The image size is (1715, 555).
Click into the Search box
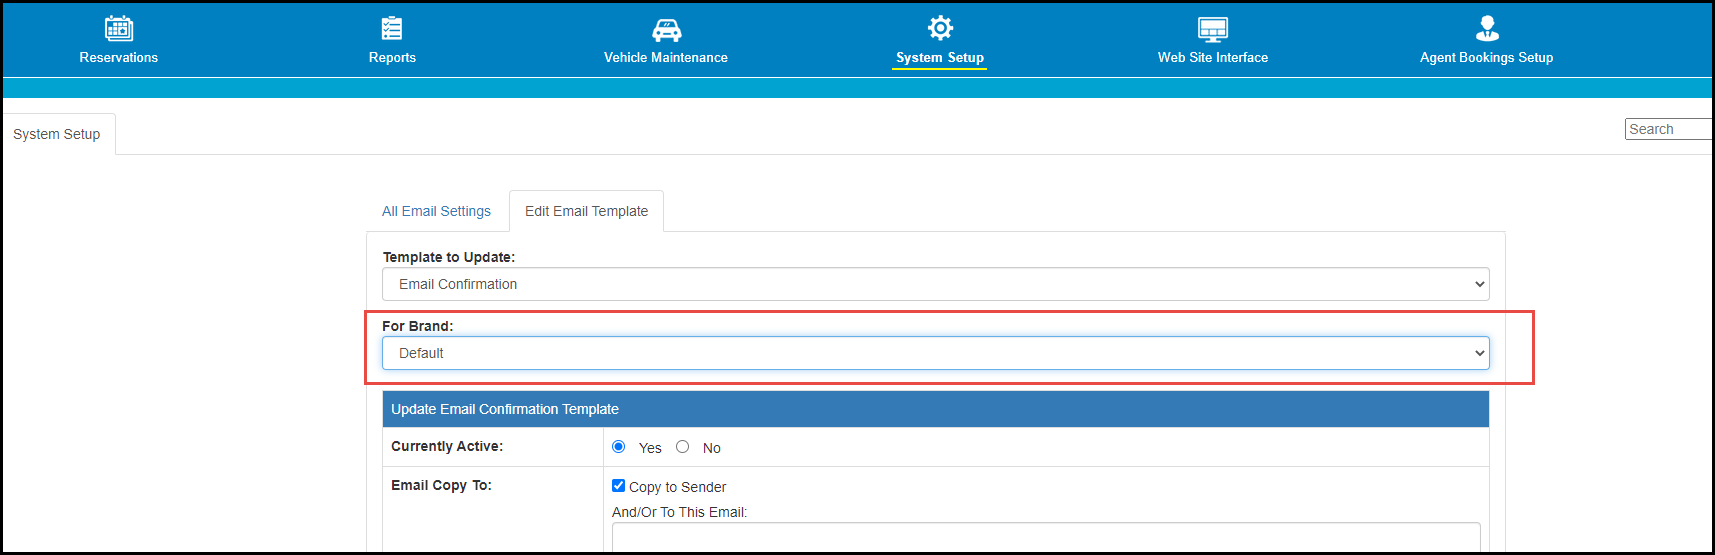click(1669, 129)
